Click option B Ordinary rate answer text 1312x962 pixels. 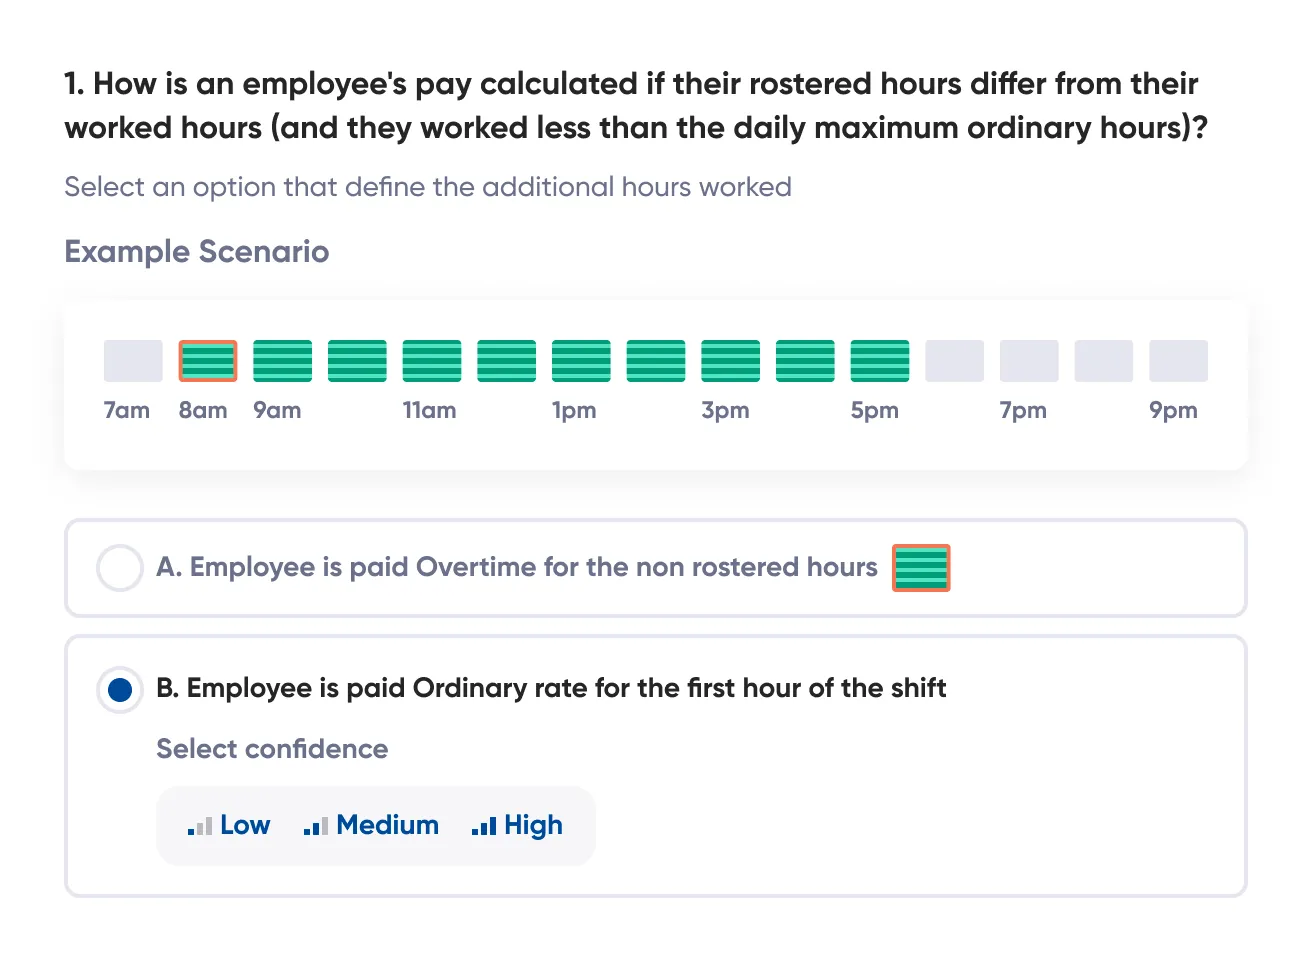point(551,689)
